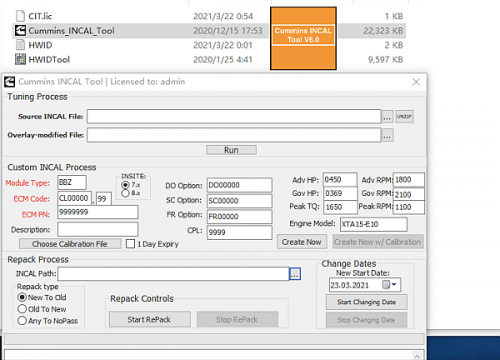
Task: Select the CIT.lic file name
Action: tap(40, 16)
